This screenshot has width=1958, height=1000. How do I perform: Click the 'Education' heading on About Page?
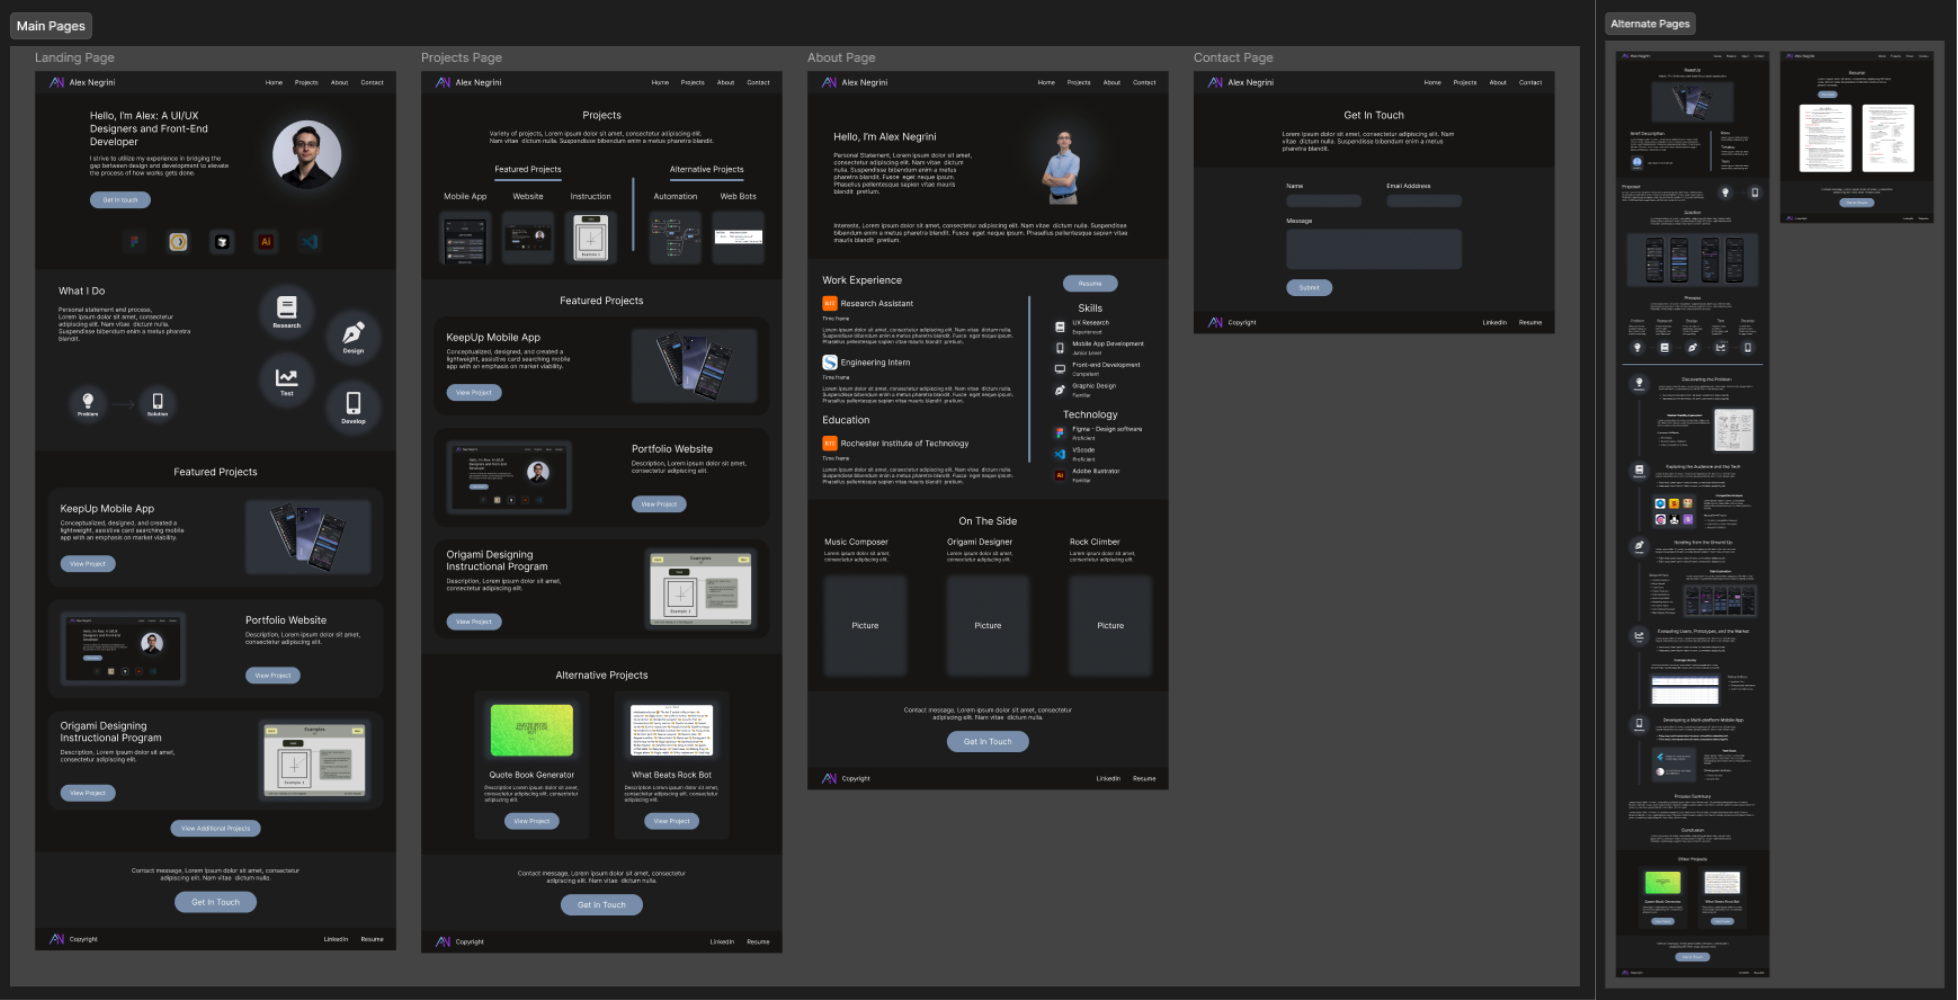[846, 420]
